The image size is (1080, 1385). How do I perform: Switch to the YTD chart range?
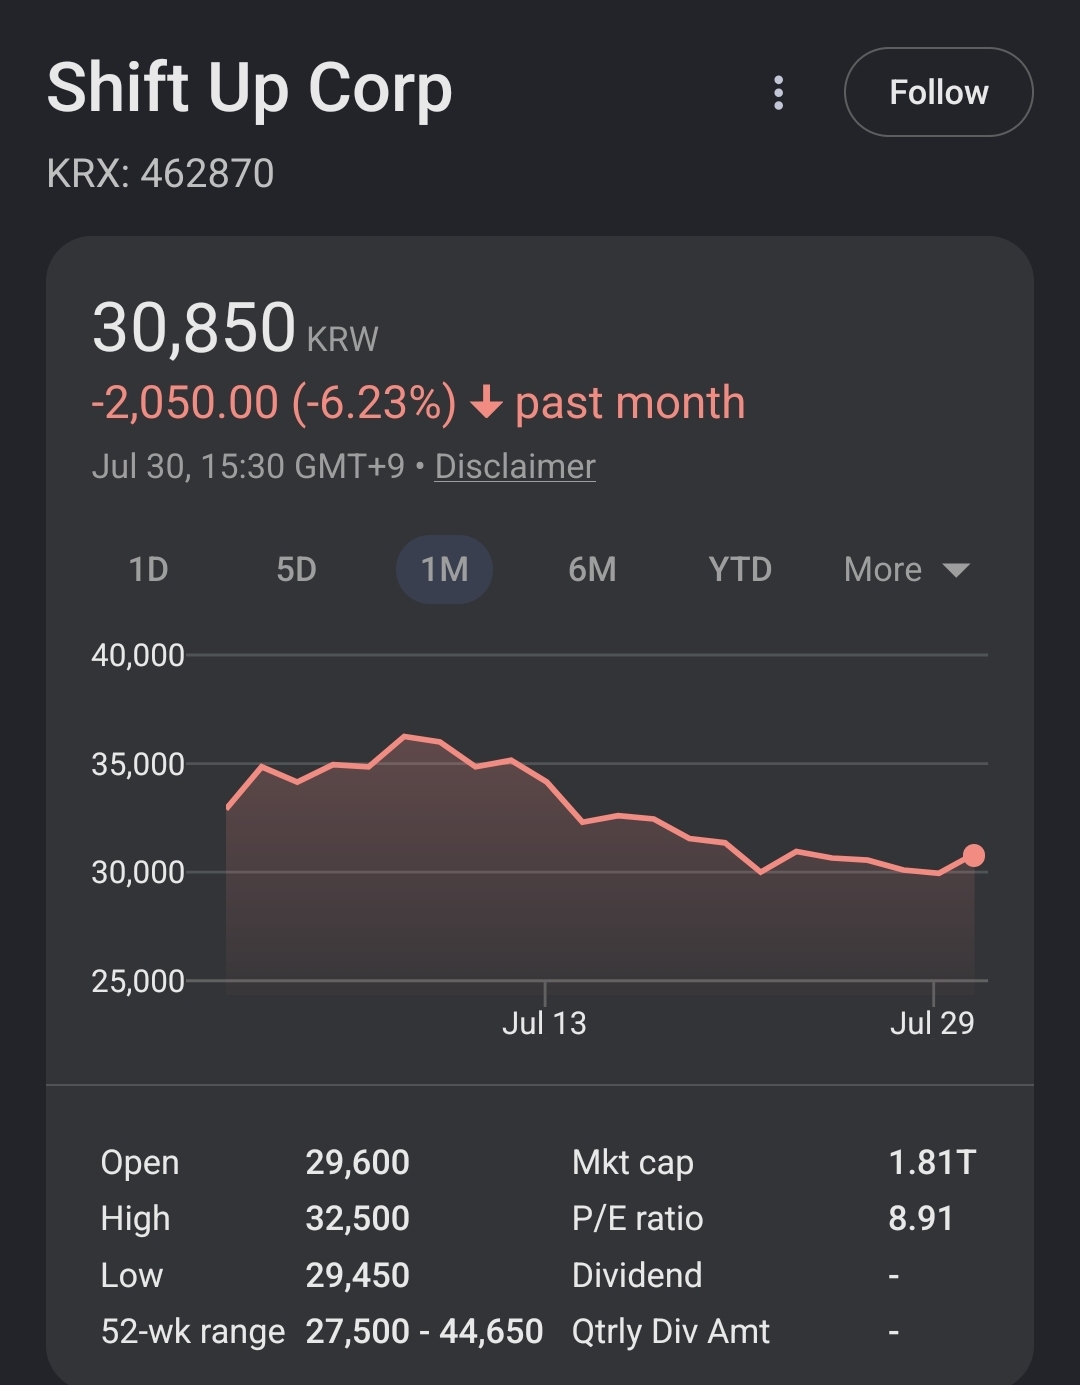[x=740, y=570]
